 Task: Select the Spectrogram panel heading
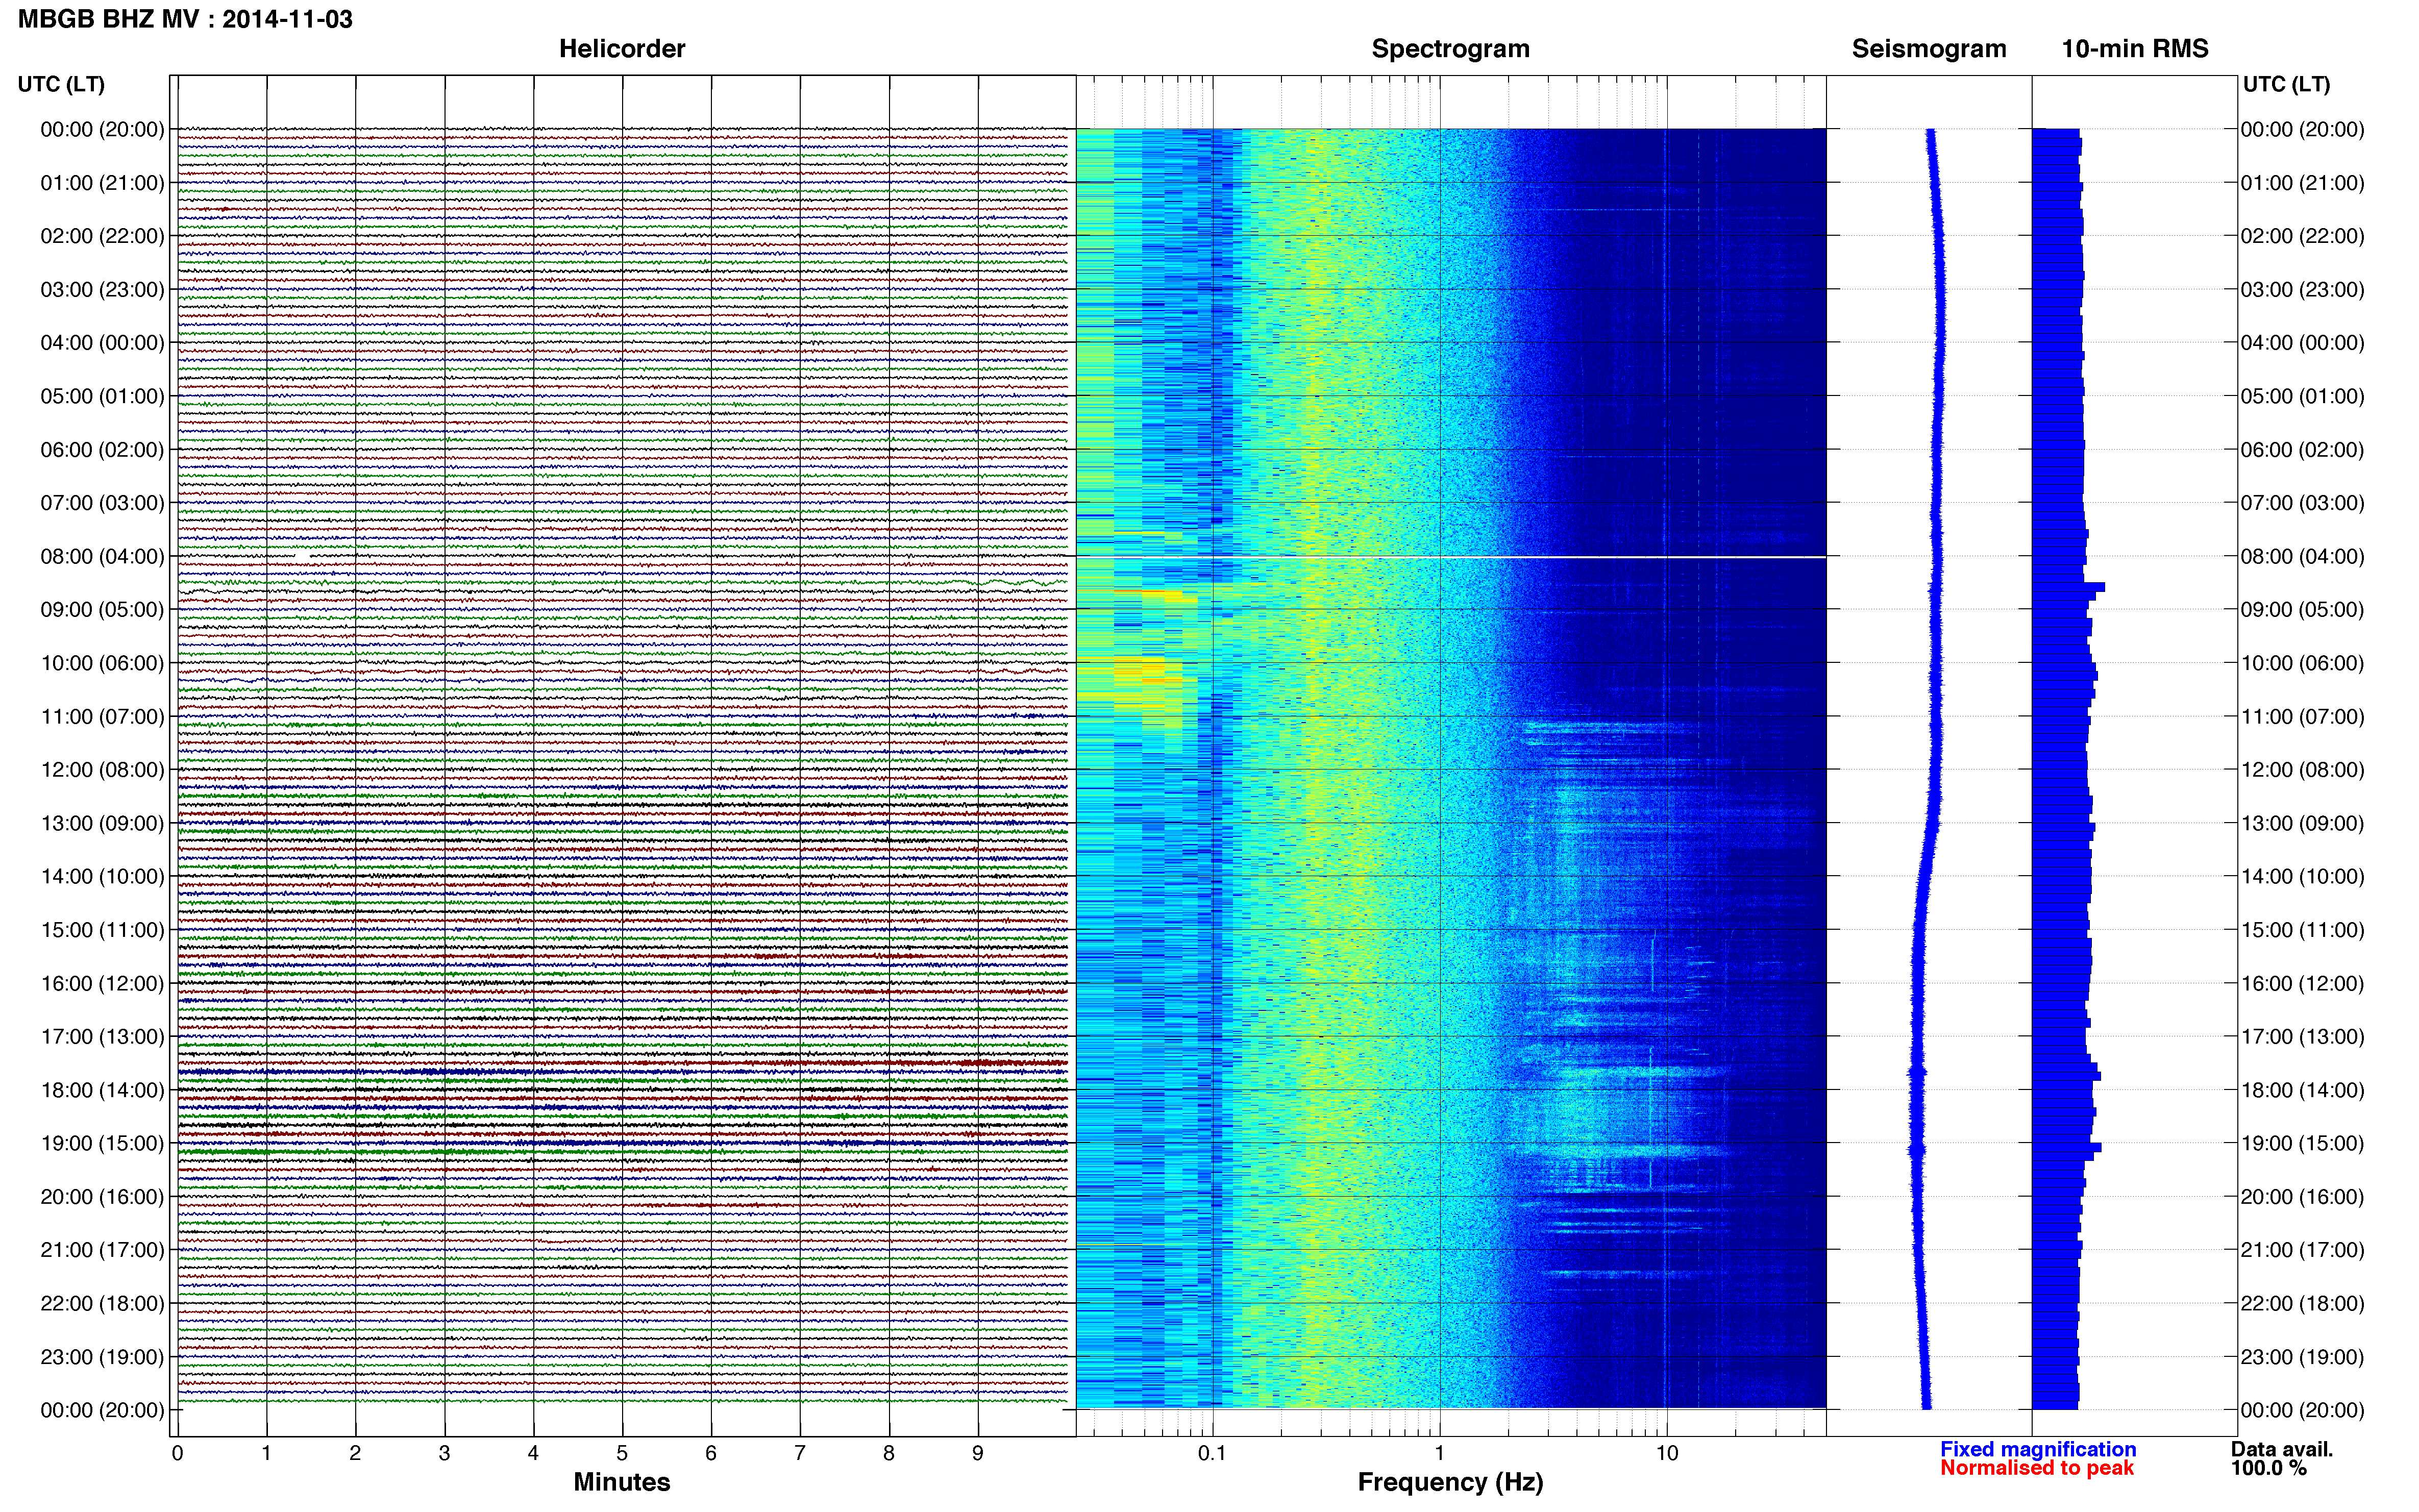click(x=1450, y=49)
